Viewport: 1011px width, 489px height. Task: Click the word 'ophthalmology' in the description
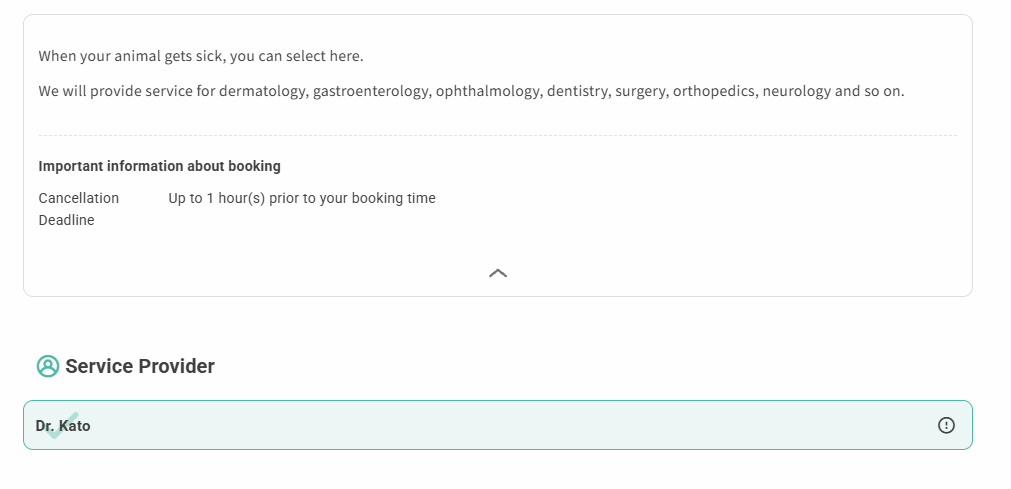(x=488, y=91)
